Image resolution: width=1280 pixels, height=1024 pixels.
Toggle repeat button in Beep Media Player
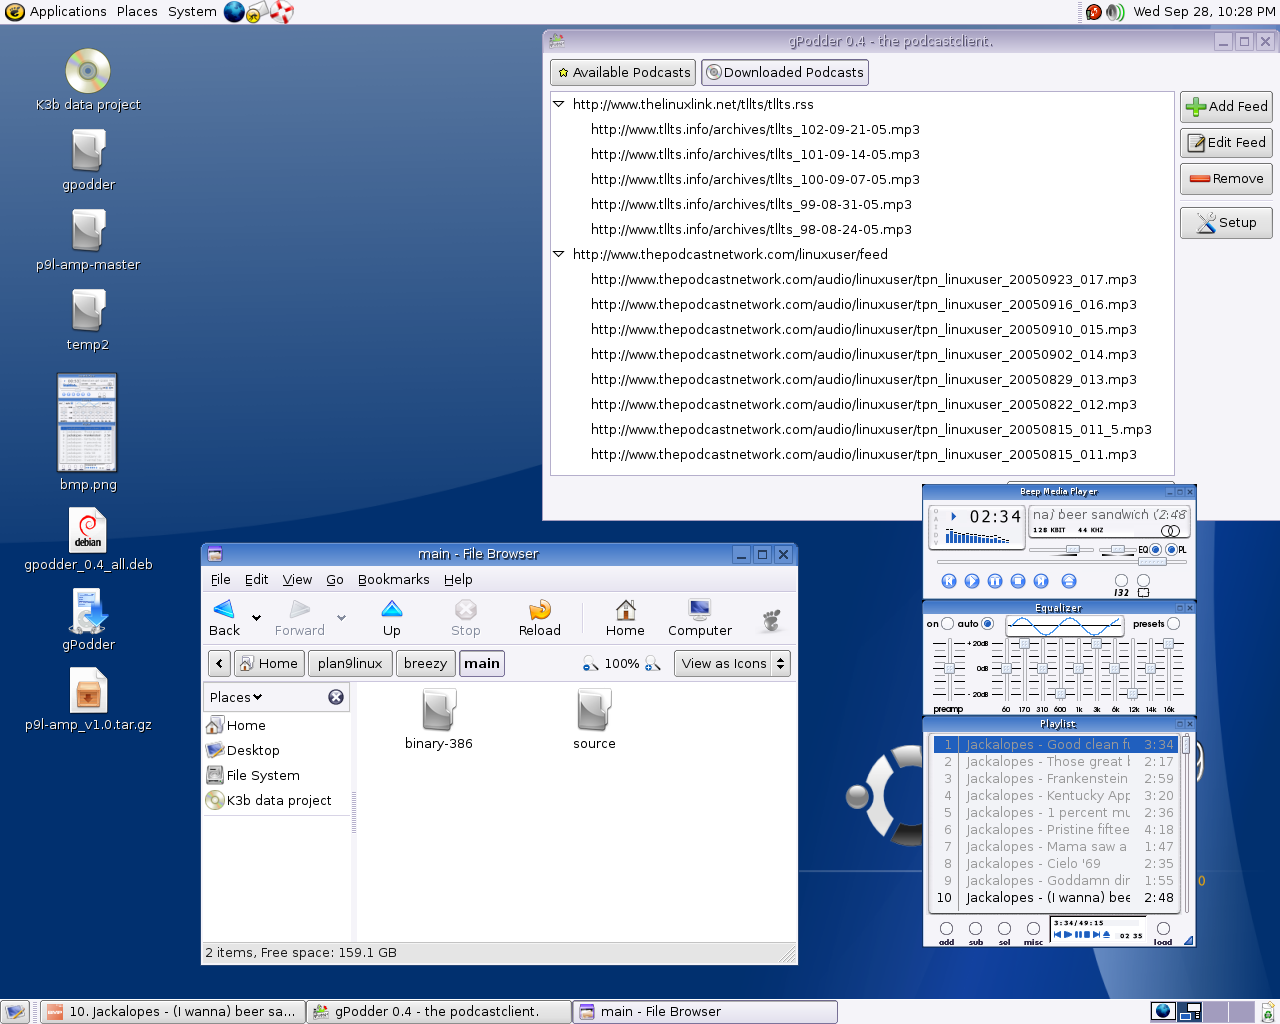coord(1143,580)
